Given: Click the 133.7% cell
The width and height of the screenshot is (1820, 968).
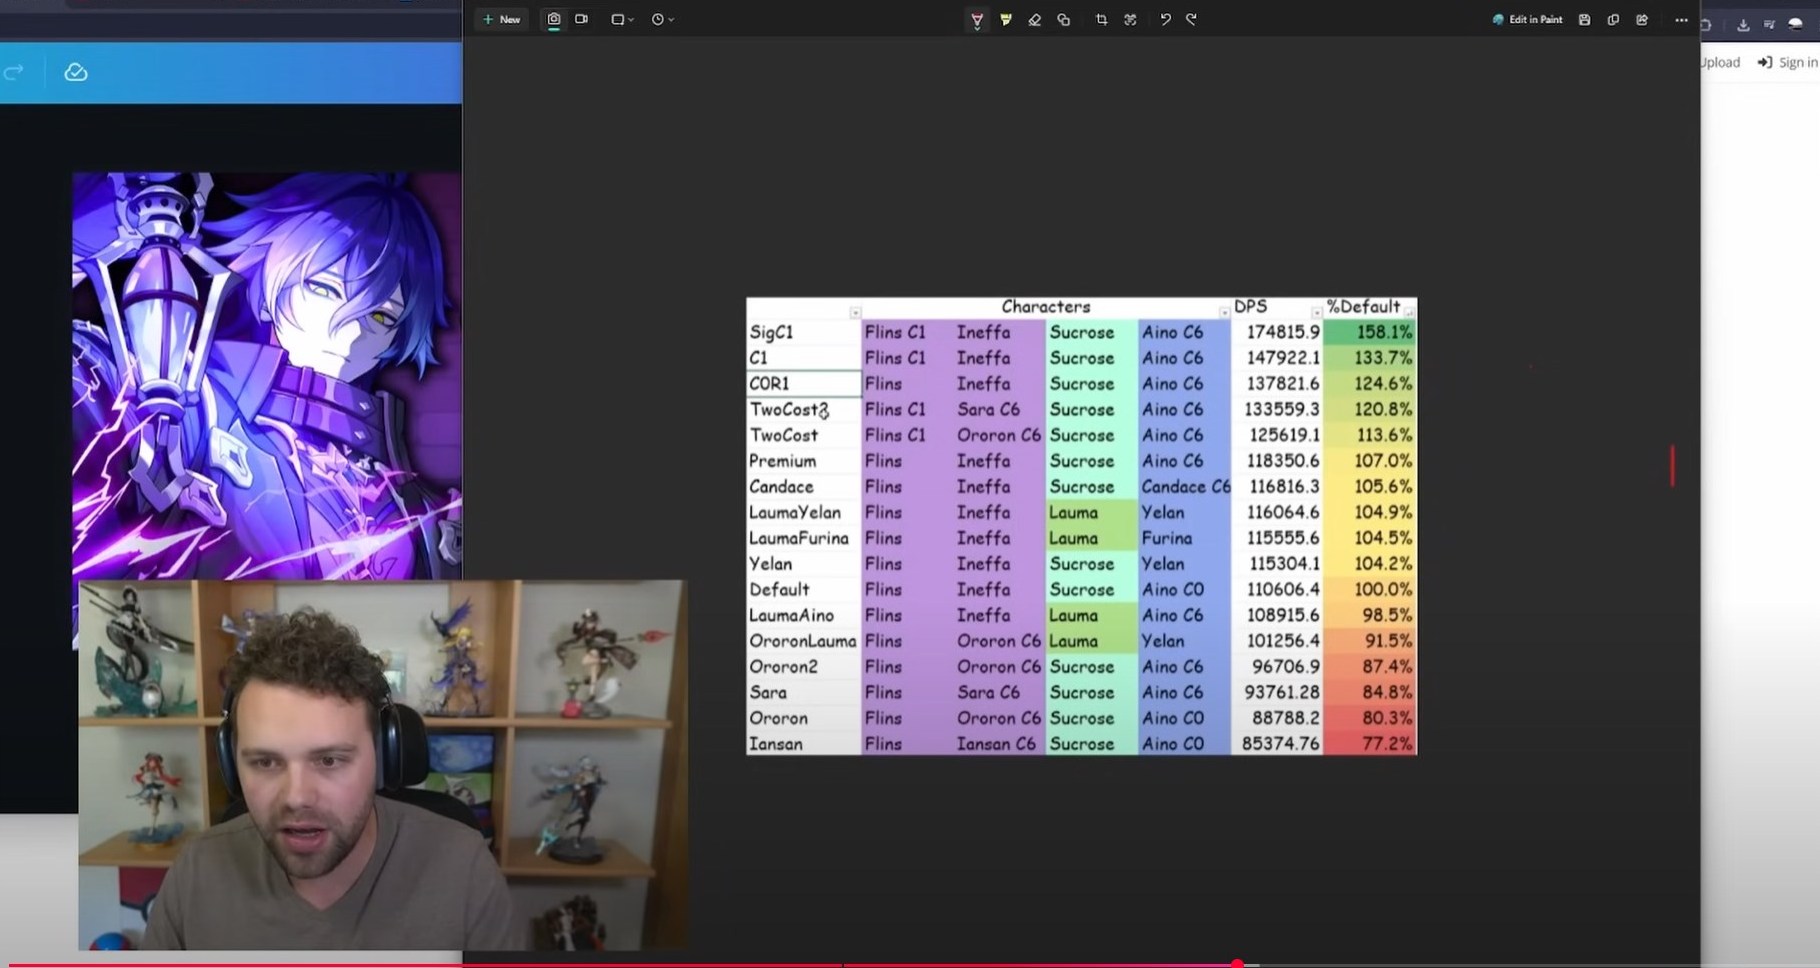Looking at the screenshot, I should pos(1370,358).
